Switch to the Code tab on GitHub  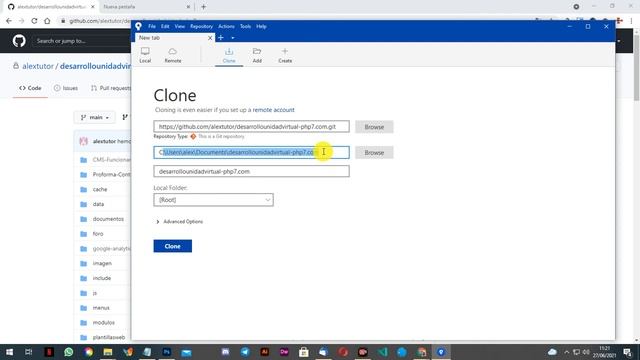click(x=30, y=88)
